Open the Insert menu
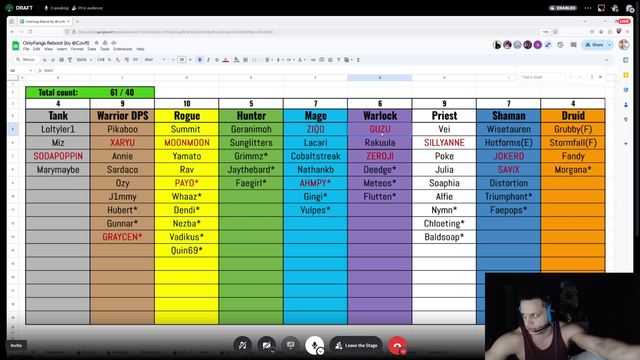The height and width of the screenshot is (360, 640). click(62, 49)
